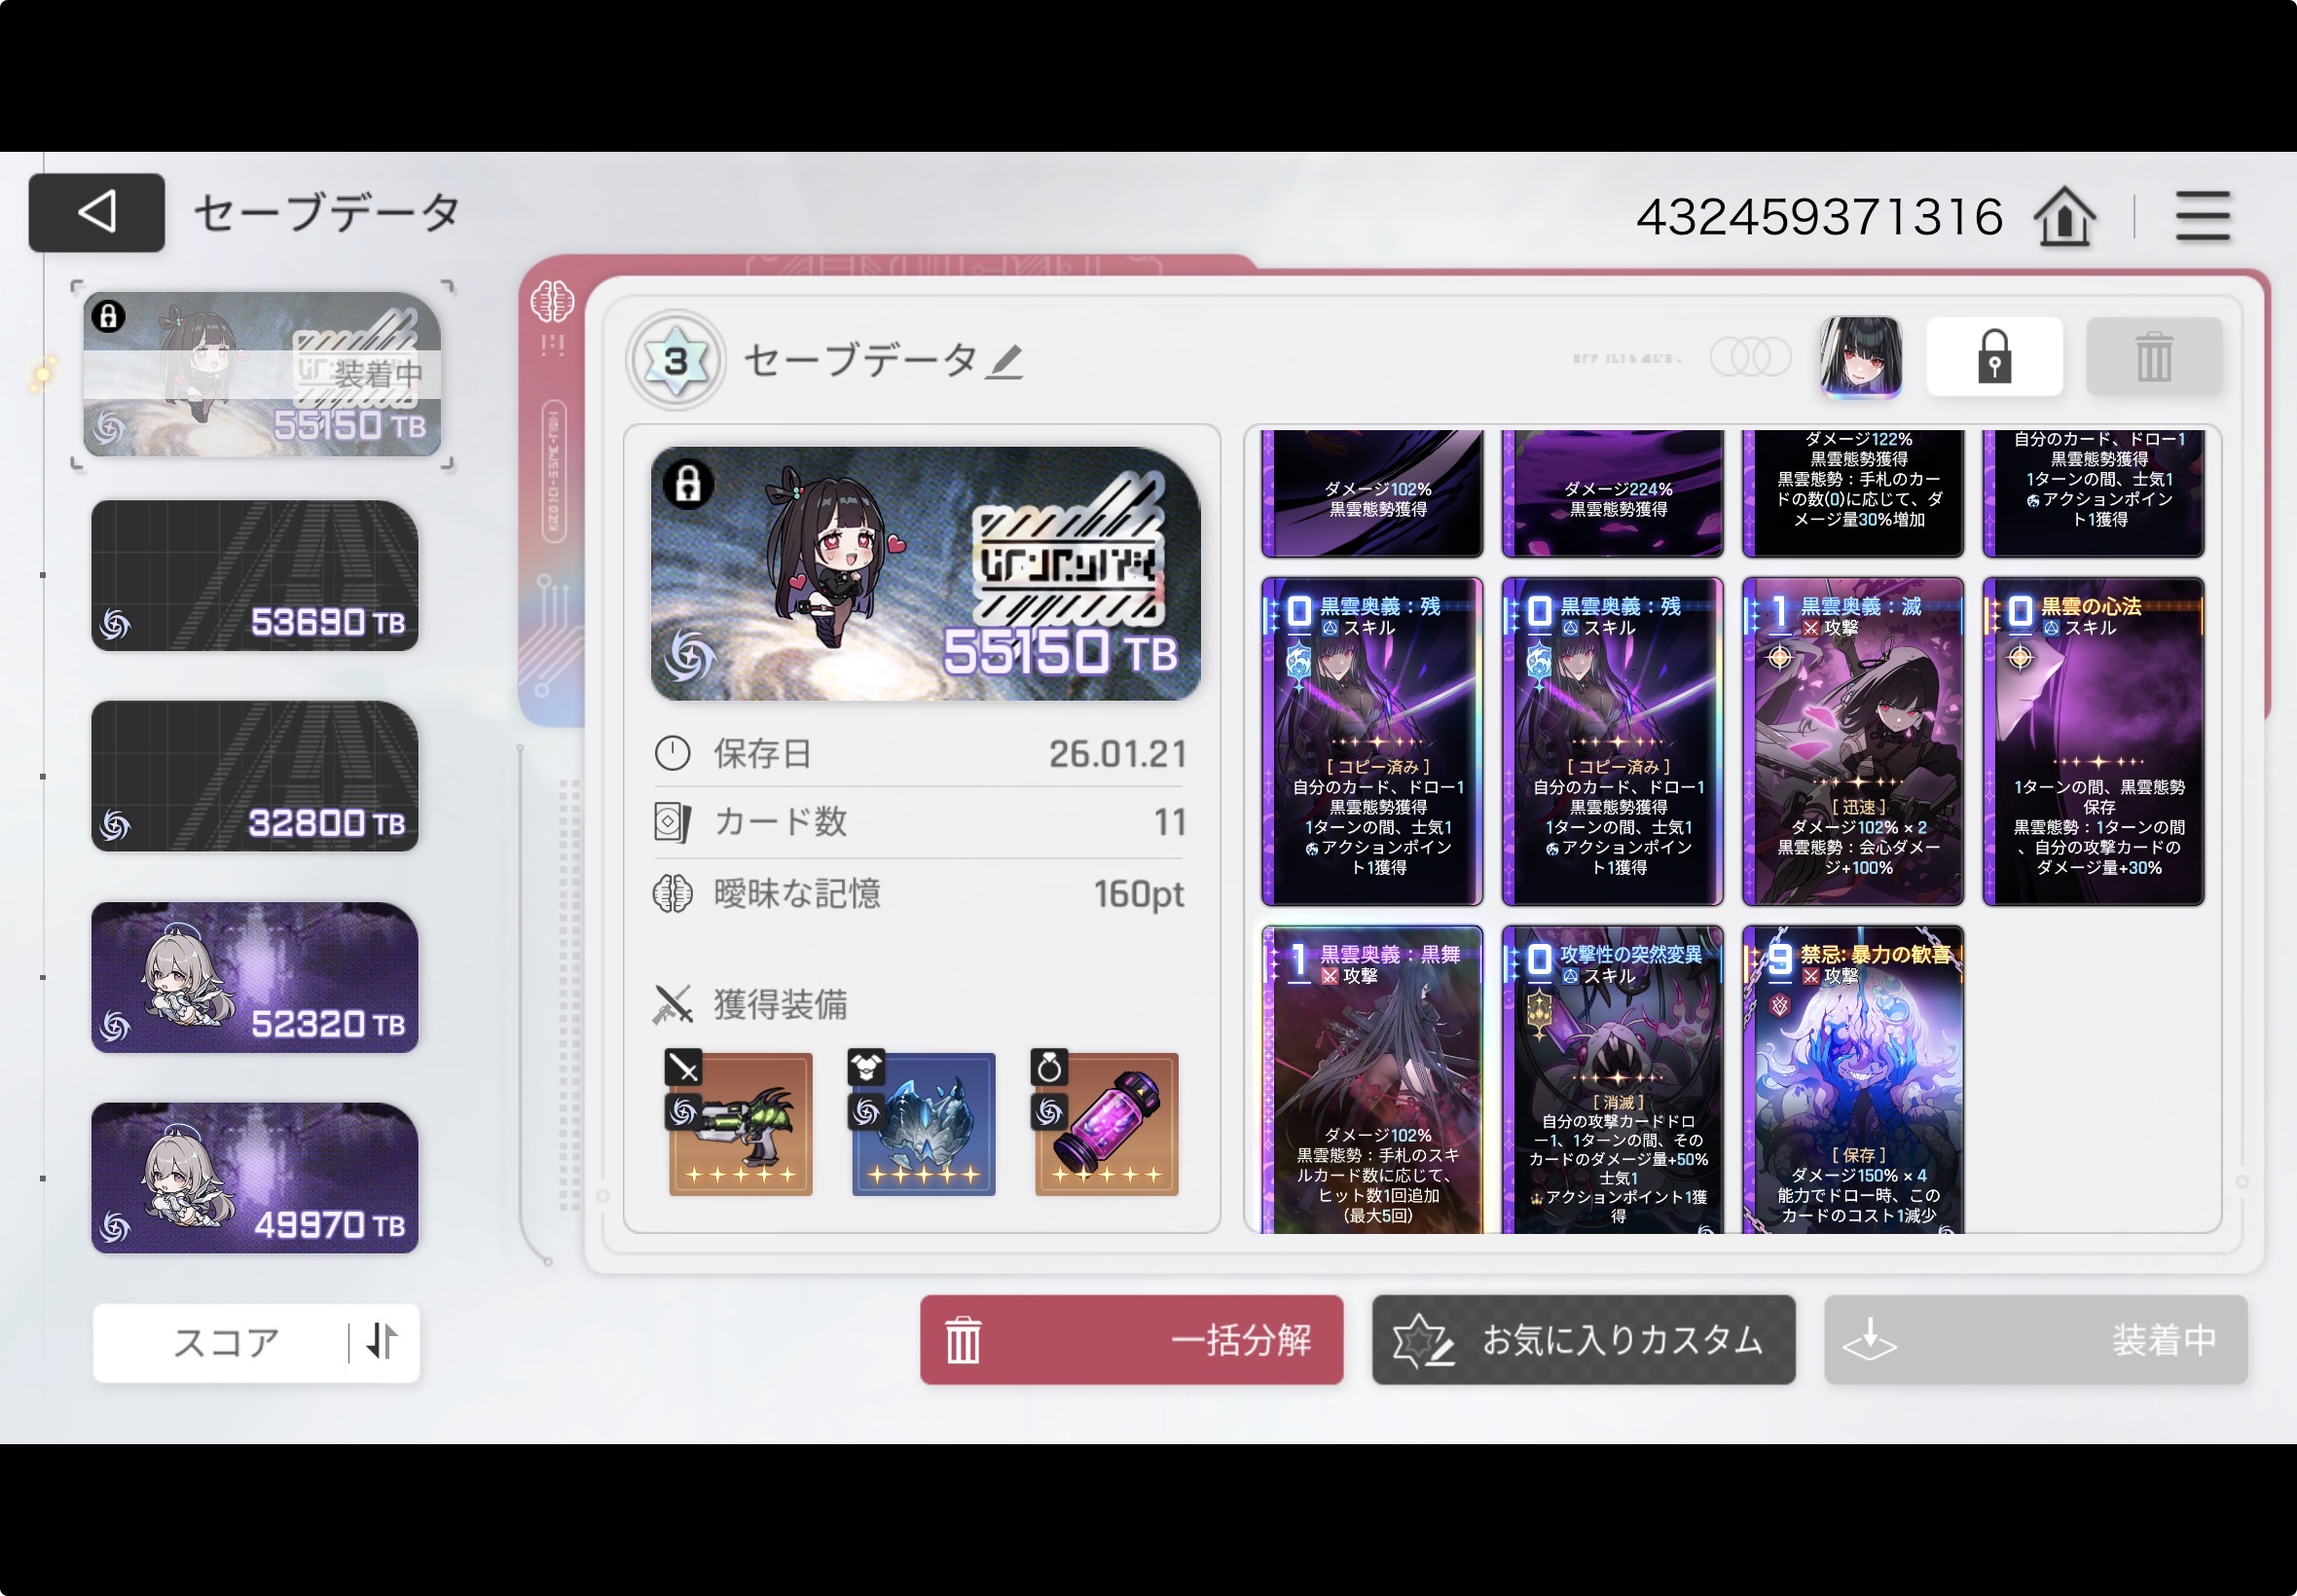Click the brain icon side tab
2297x1596 pixels.
click(552, 301)
